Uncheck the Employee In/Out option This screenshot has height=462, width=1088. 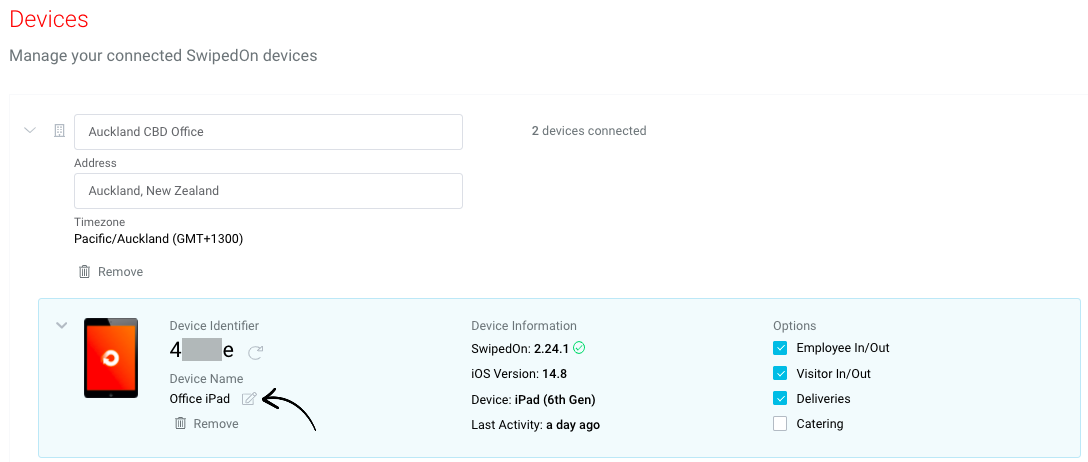click(x=780, y=348)
